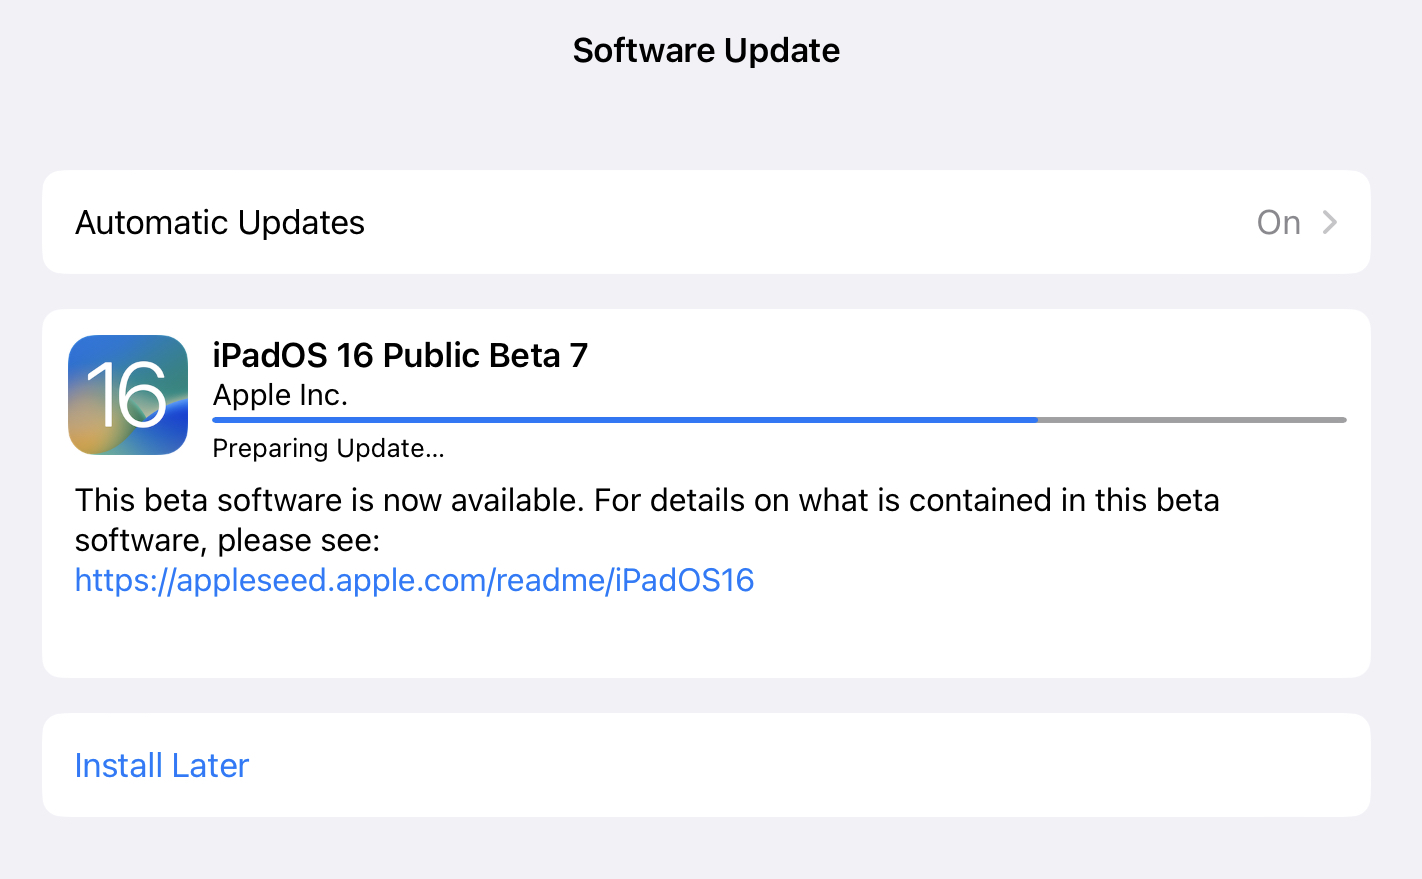Screen dimensions: 1422x879
Task: Click the gray unfilled portion of progress bar
Action: (x=1192, y=420)
